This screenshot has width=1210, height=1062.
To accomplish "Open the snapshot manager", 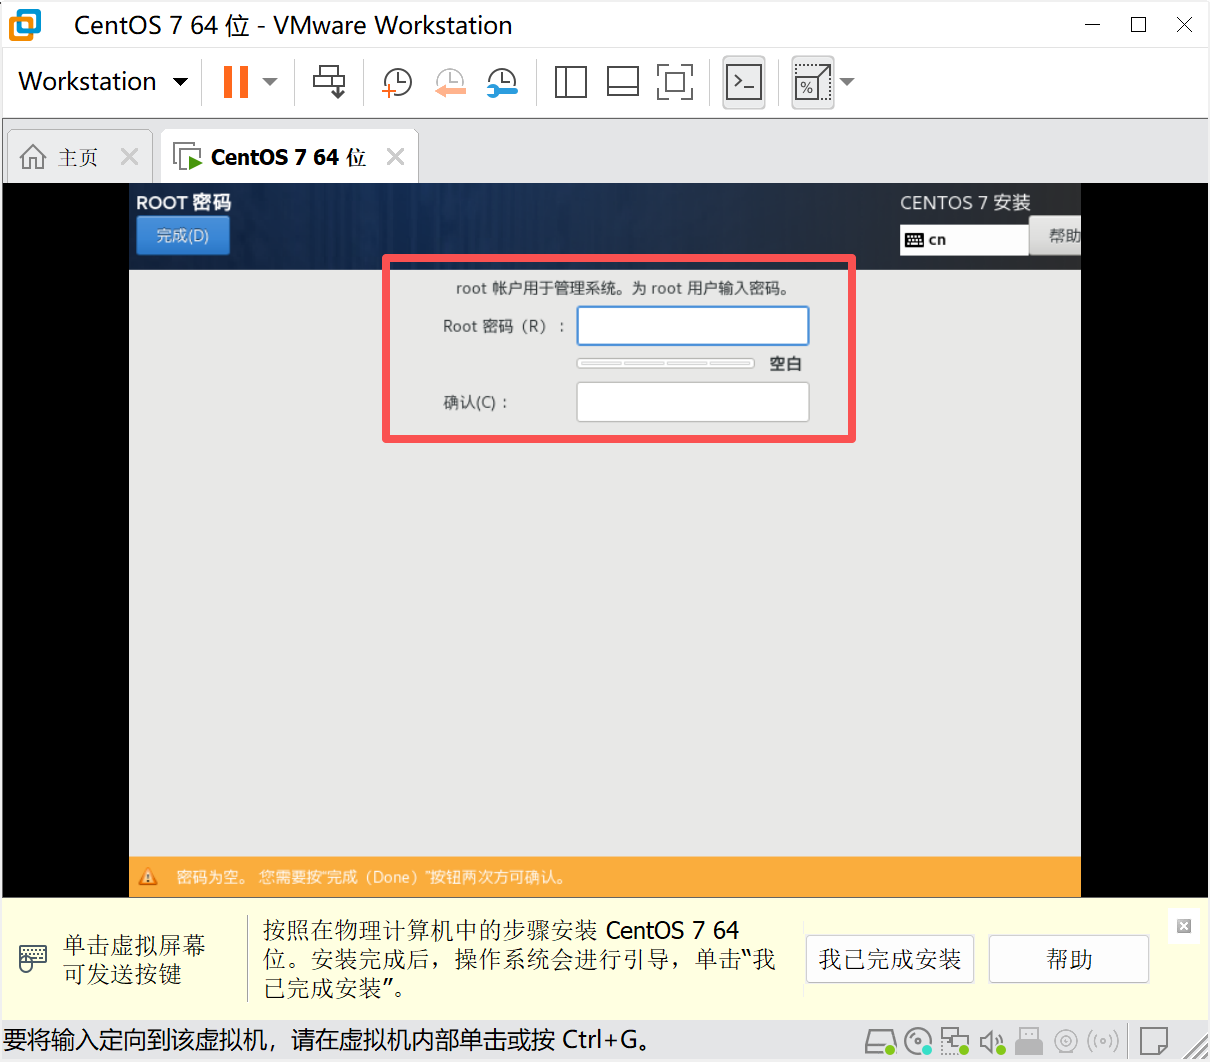I will [x=502, y=82].
